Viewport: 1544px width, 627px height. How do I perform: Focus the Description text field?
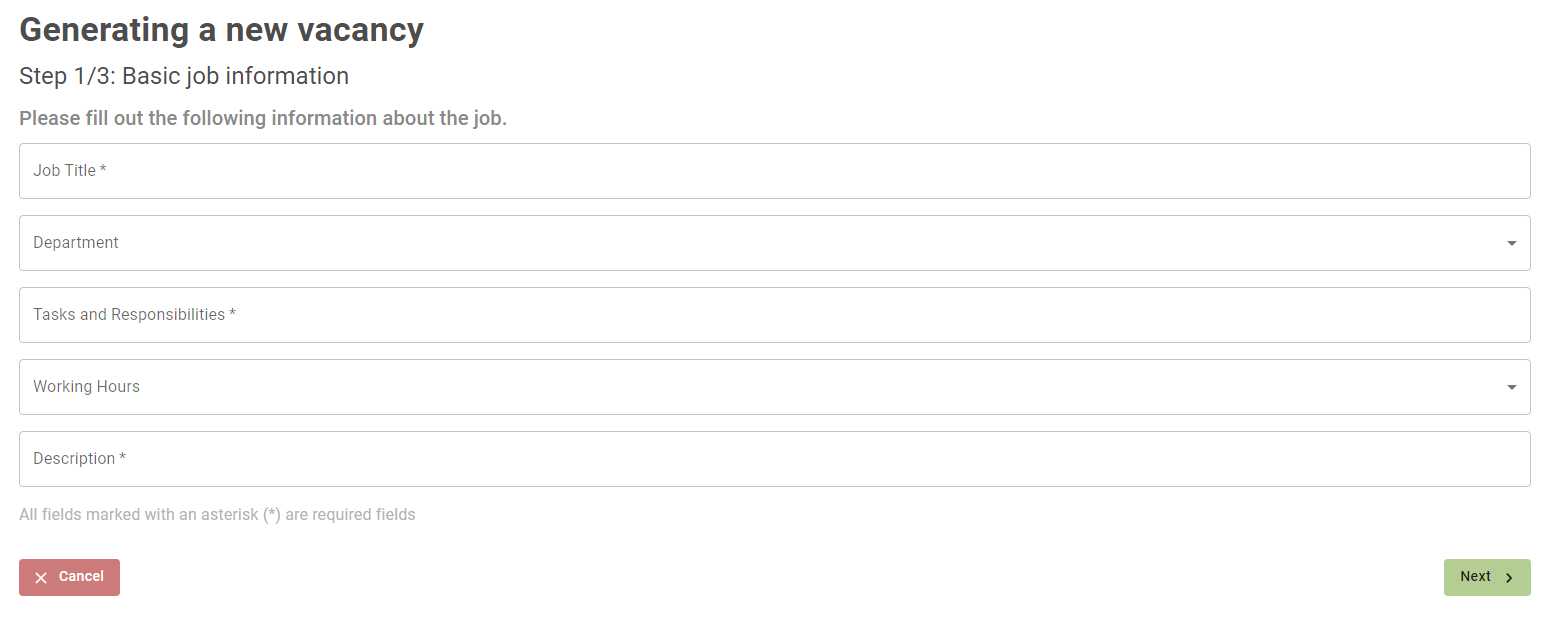(774, 459)
